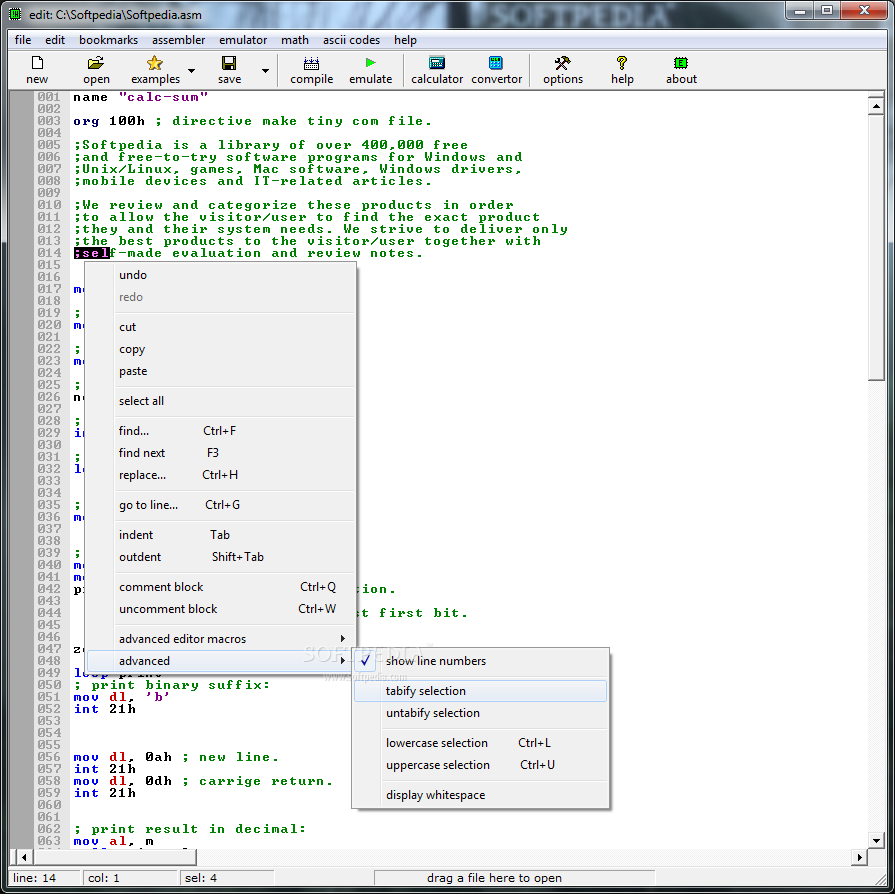
Task: Select tabify selection in submenu
Action: (x=481, y=691)
